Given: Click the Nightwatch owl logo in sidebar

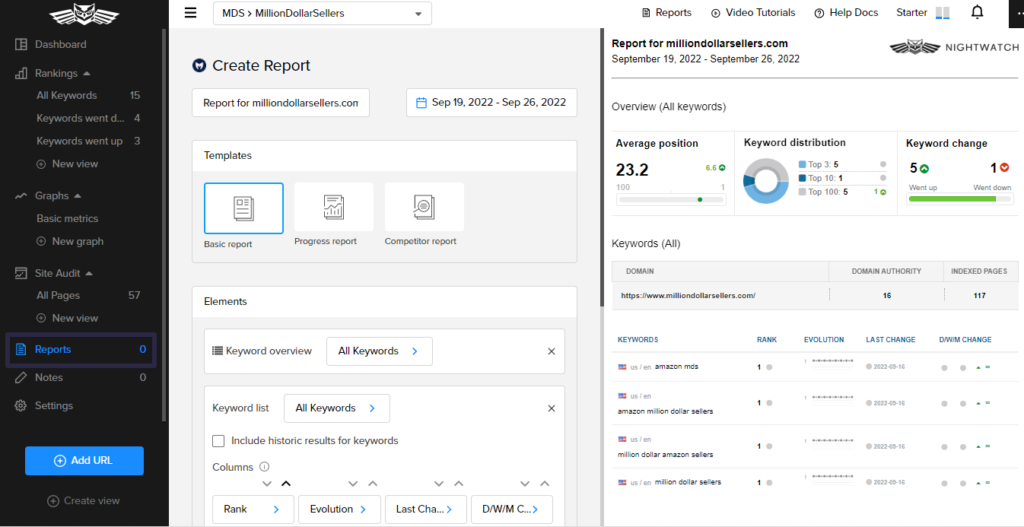Looking at the screenshot, I should click(84, 16).
